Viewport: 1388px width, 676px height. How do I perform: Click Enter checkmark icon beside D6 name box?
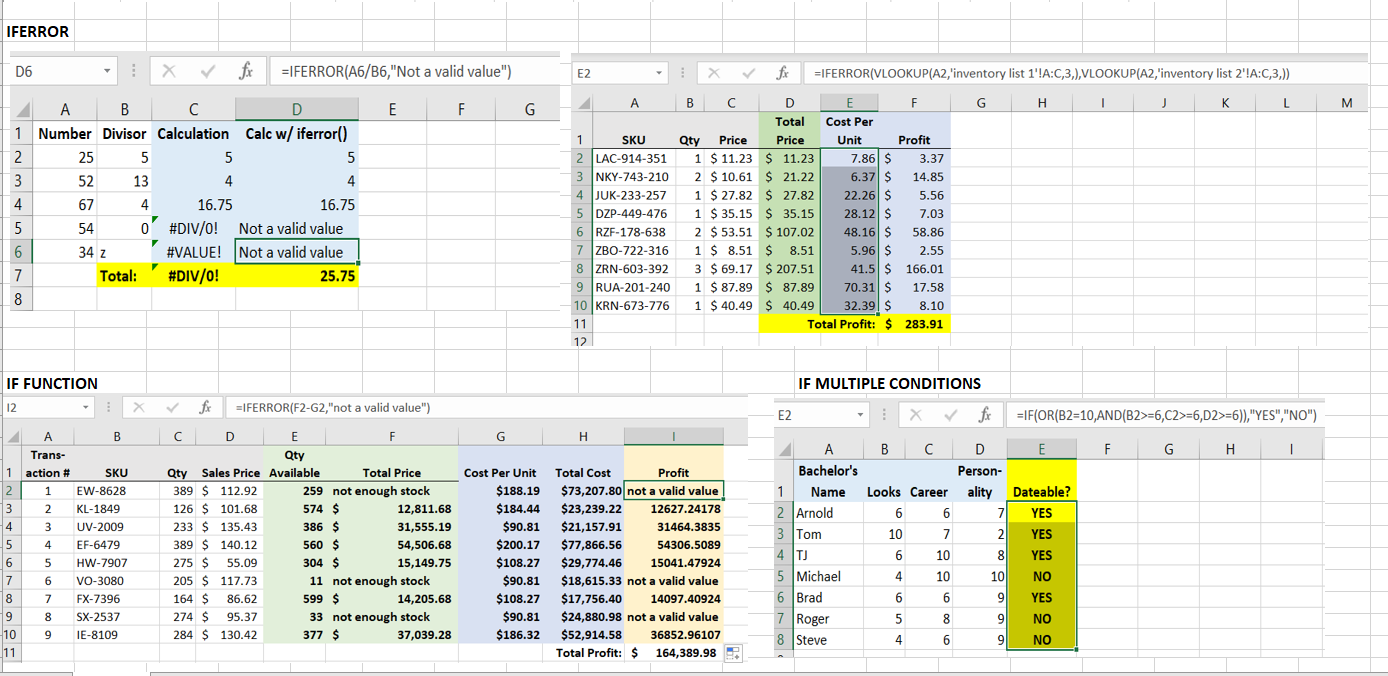[x=207, y=71]
